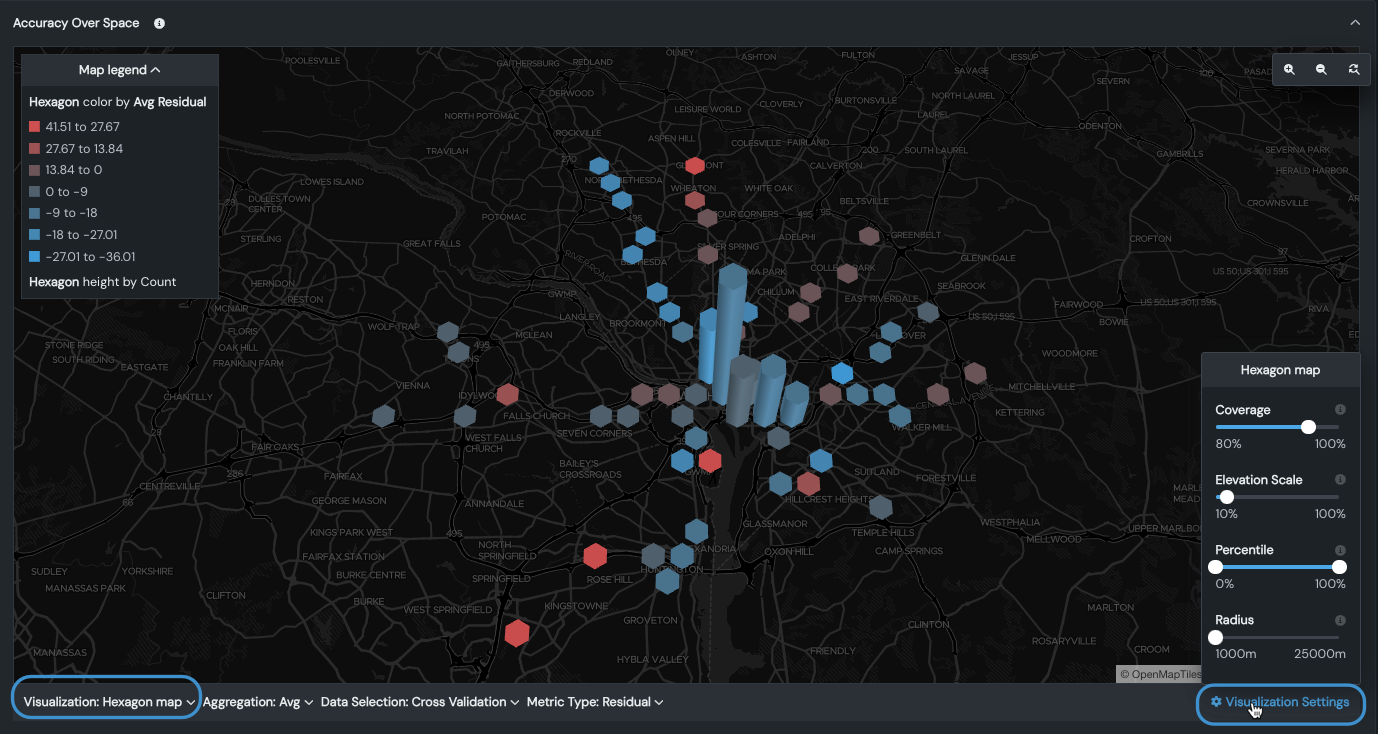The height and width of the screenshot is (734, 1378).
Task: Open Data Selection: Cross Validation dropdown
Action: pos(419,702)
